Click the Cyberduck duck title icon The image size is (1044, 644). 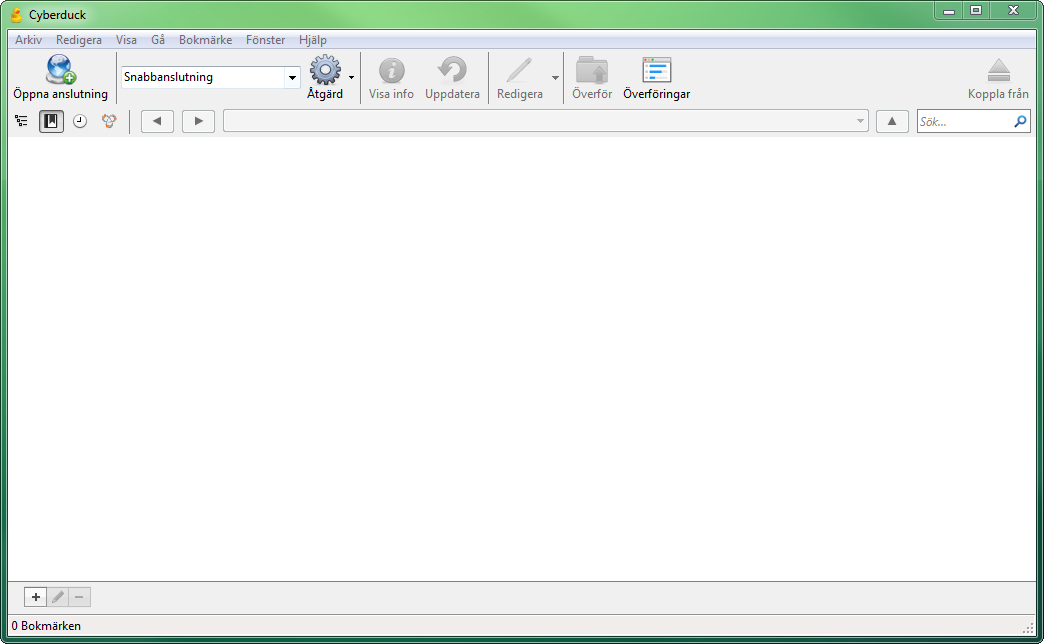pyautogui.click(x=16, y=15)
